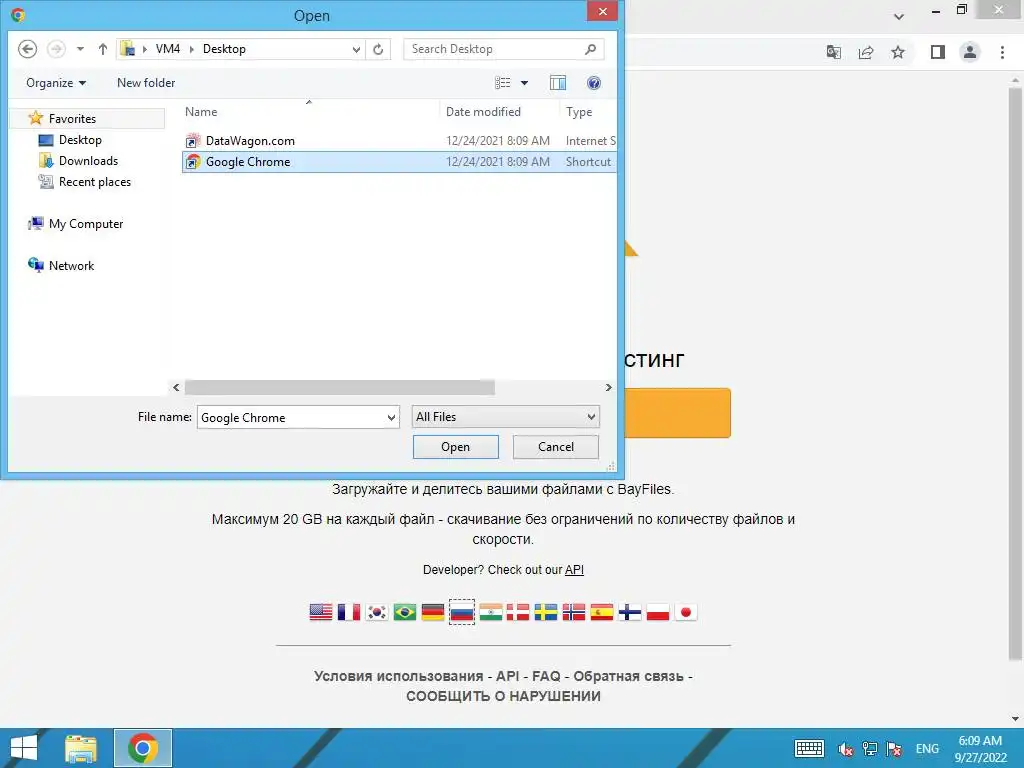This screenshot has height=768, width=1024.
Task: Open Windows Start menu
Action: [24, 748]
